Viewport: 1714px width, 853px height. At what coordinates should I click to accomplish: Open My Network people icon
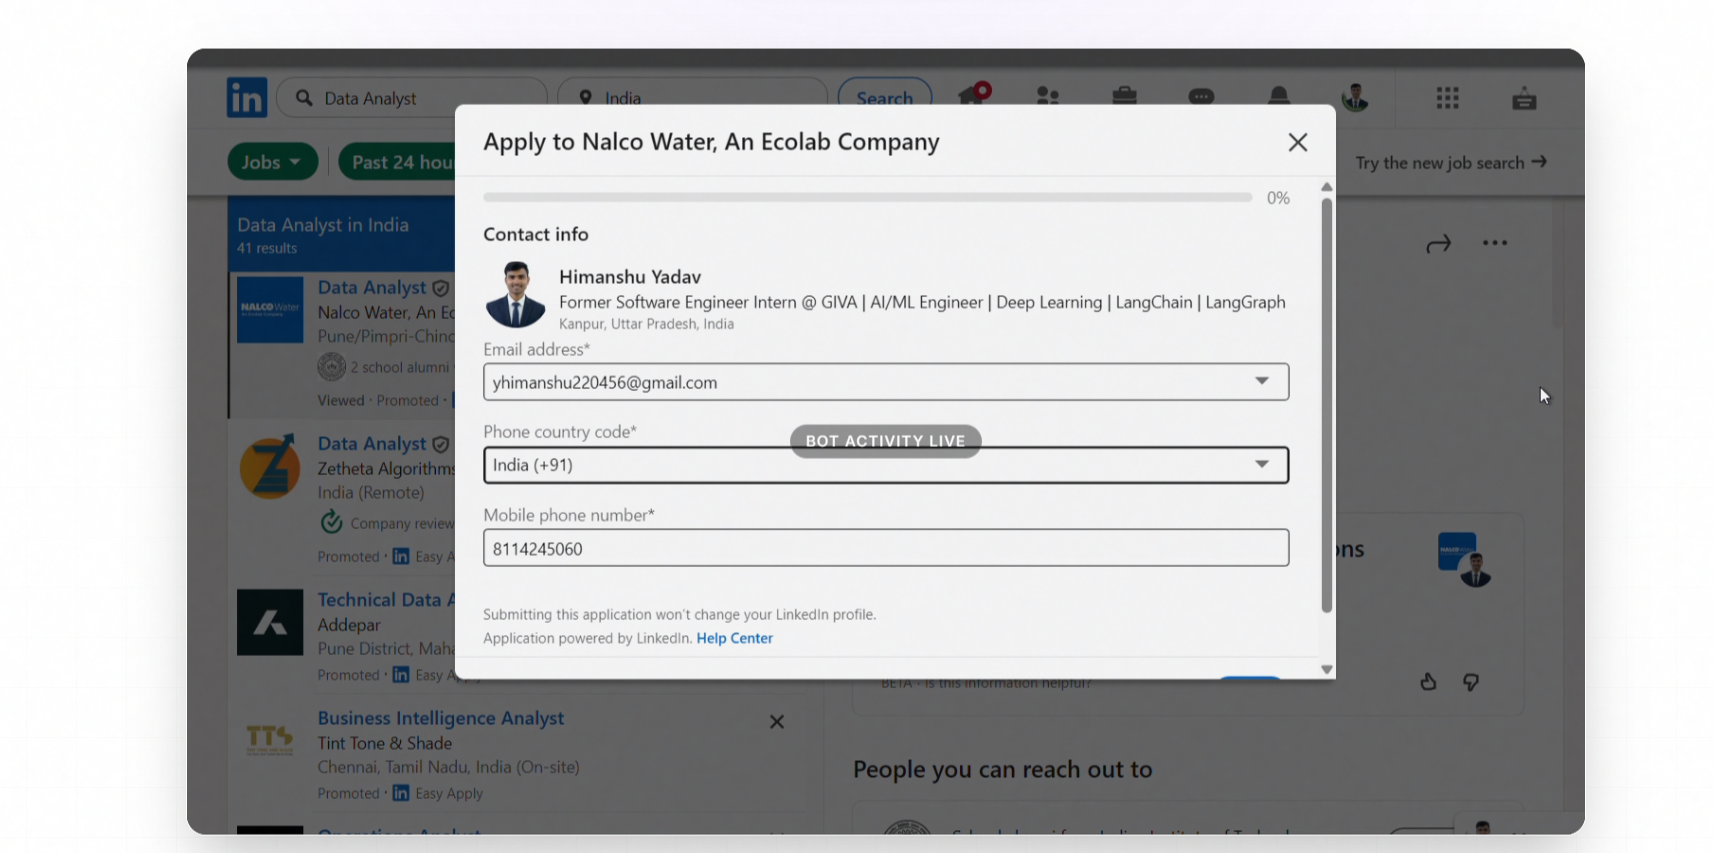pos(1048,96)
